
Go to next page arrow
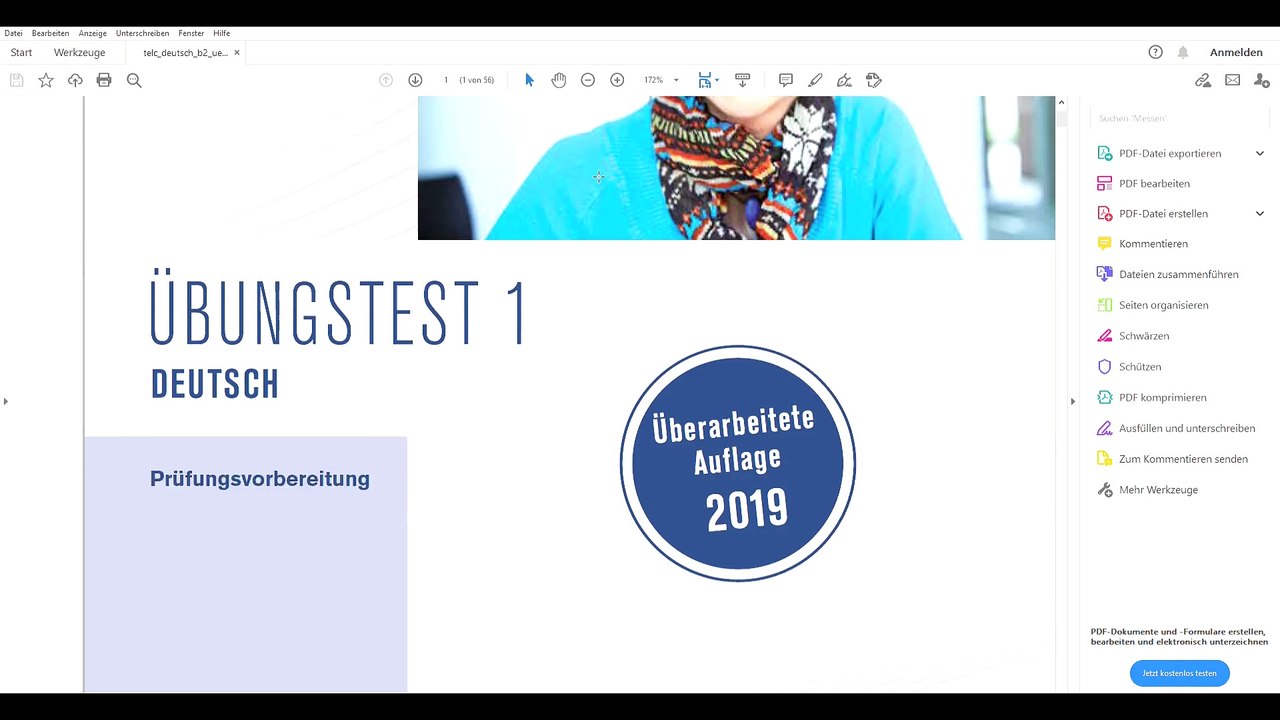(415, 80)
